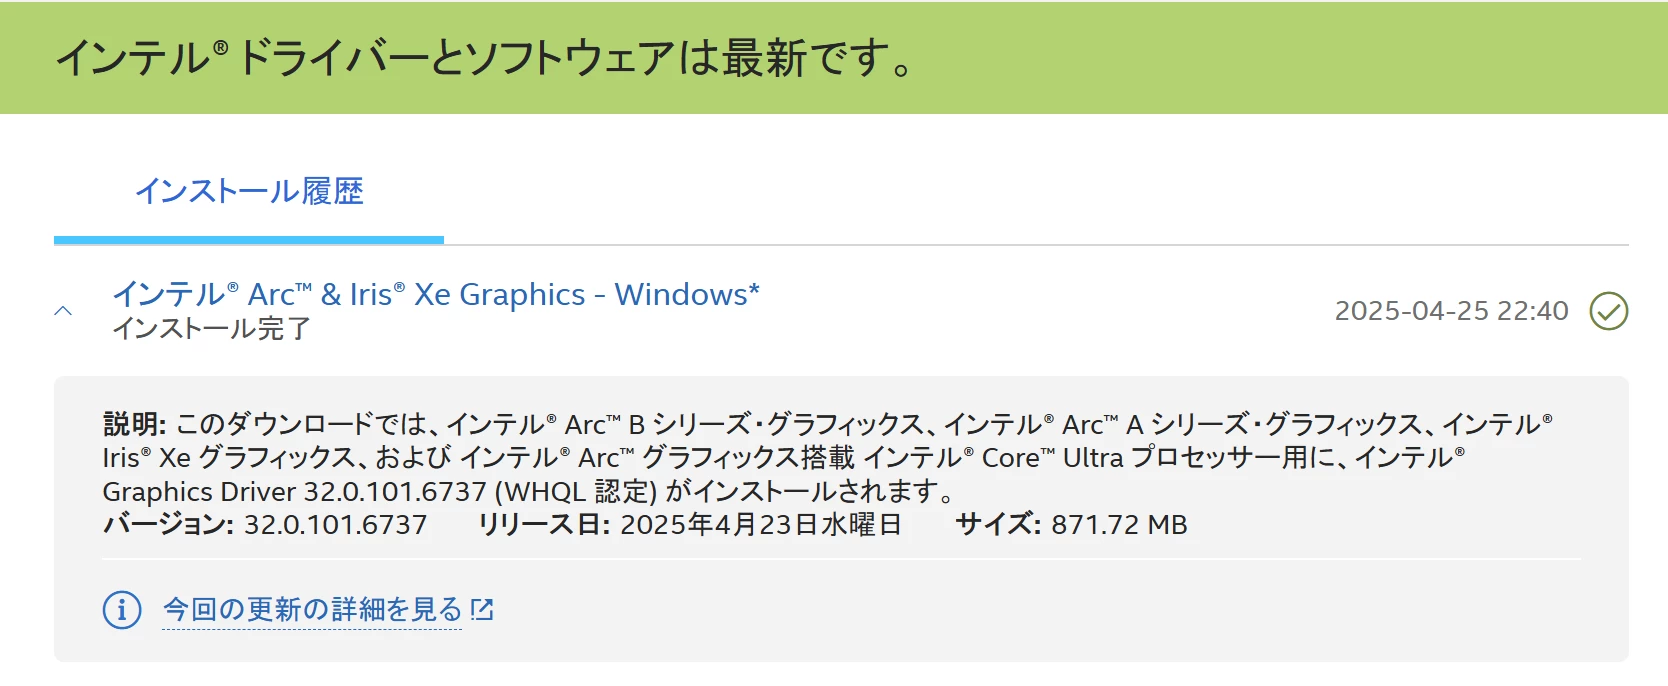
Task: Click the green checkmark status icon
Action: pyautogui.click(x=1609, y=311)
